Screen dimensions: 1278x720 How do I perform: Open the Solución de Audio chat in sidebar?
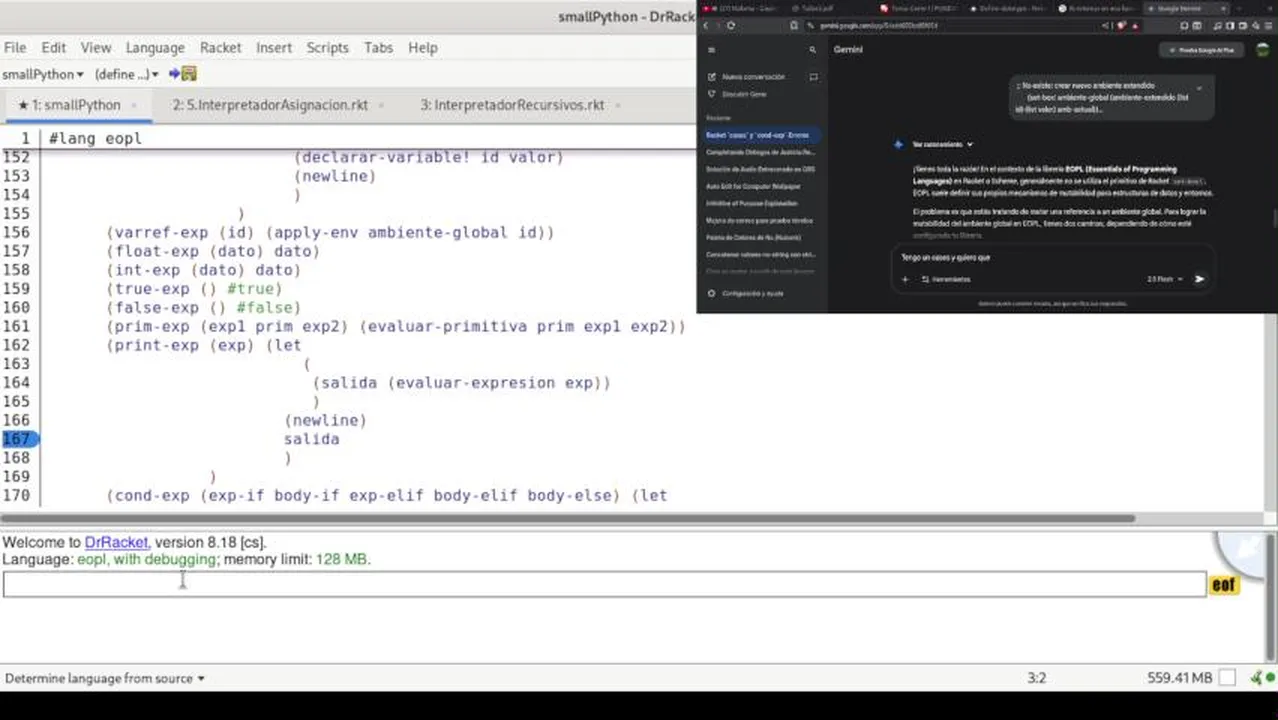coord(760,169)
